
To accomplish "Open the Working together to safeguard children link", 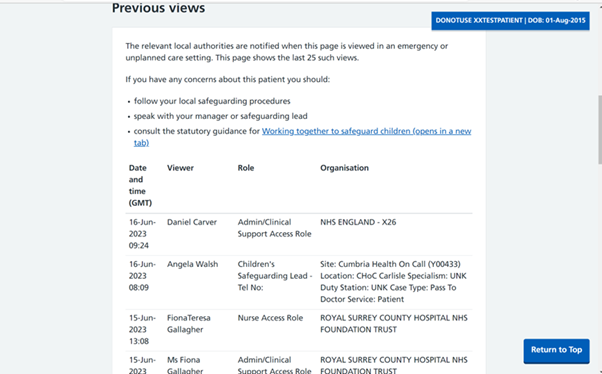I will [x=367, y=131].
